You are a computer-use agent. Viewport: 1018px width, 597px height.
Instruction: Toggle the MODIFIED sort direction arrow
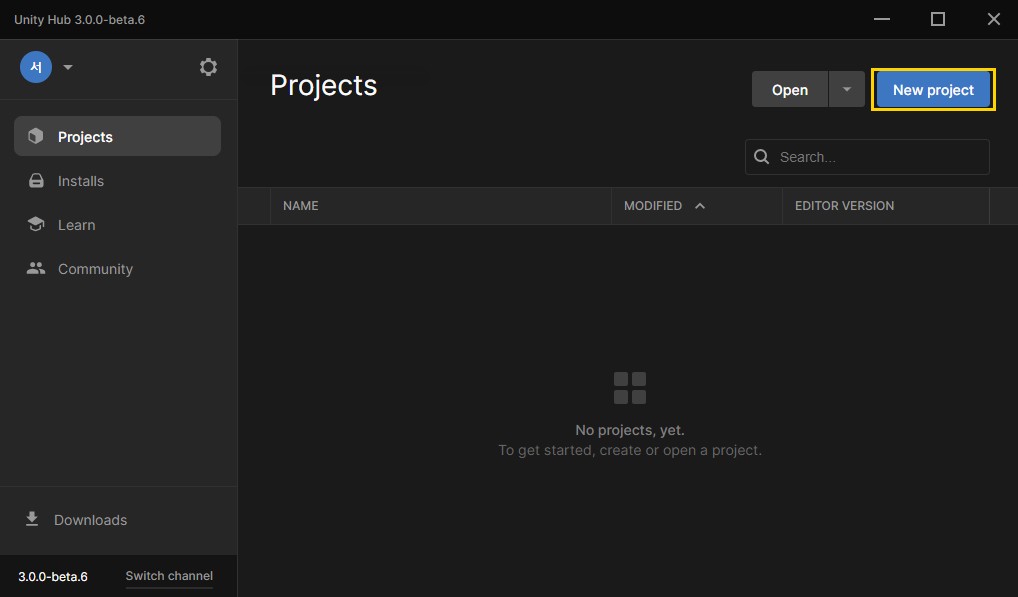[700, 206]
